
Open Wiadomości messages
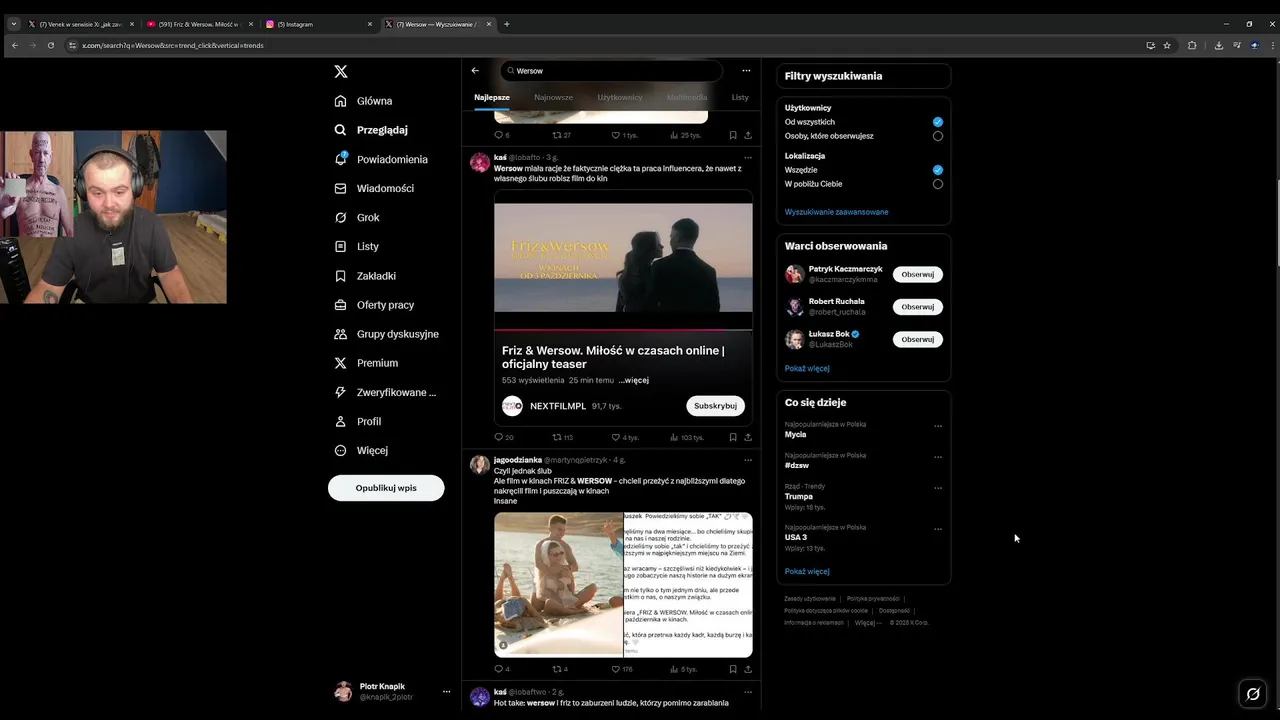pyautogui.click(x=374, y=188)
